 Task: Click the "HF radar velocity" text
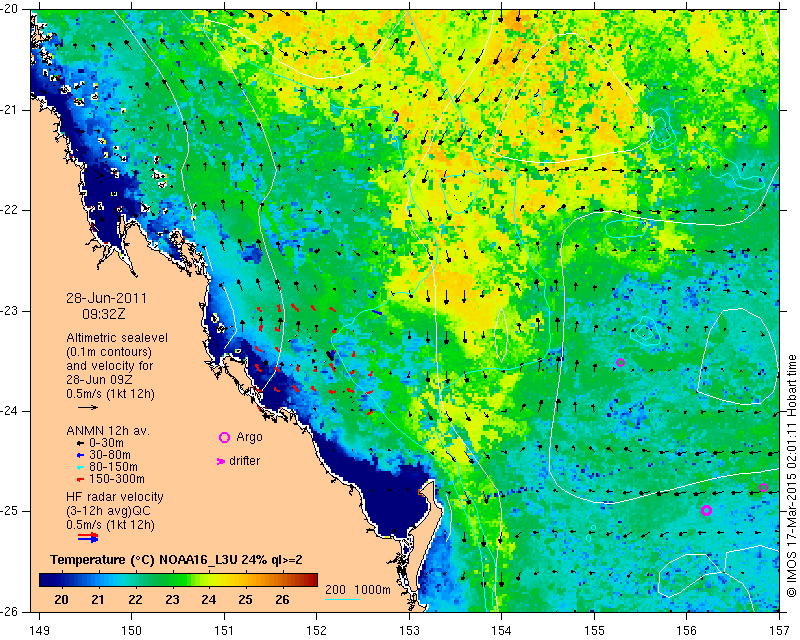[x=115, y=497]
